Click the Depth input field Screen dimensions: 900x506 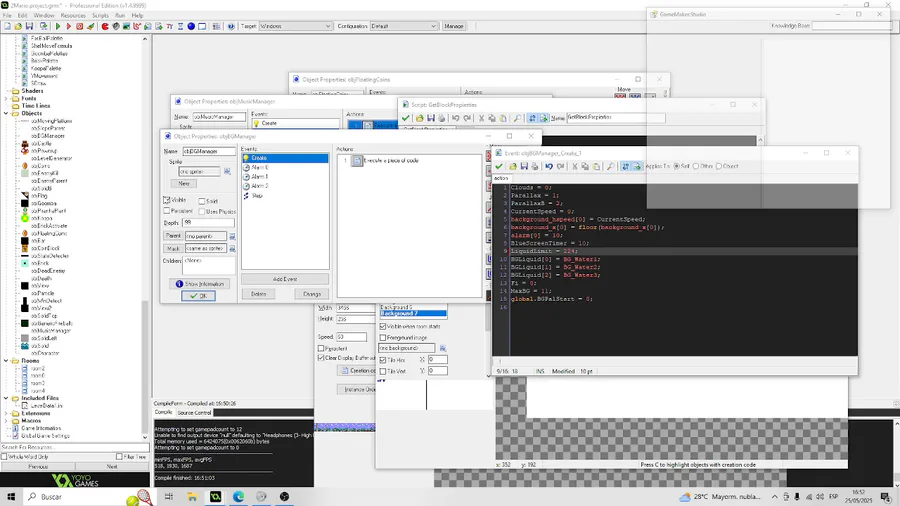[208, 223]
